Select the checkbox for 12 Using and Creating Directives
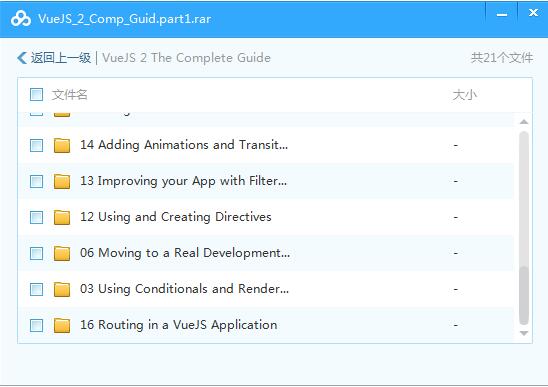The image size is (548, 387). 36,217
